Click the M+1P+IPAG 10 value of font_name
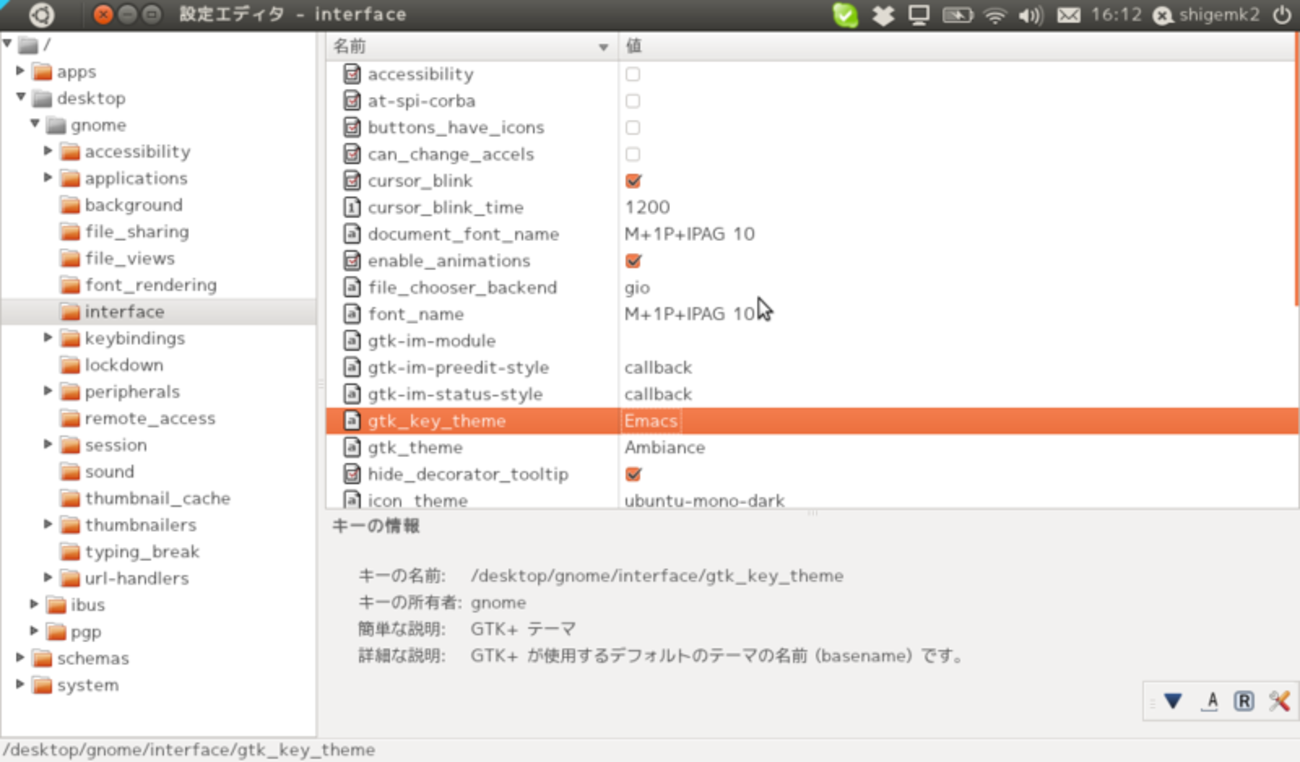1300x762 pixels. point(689,314)
